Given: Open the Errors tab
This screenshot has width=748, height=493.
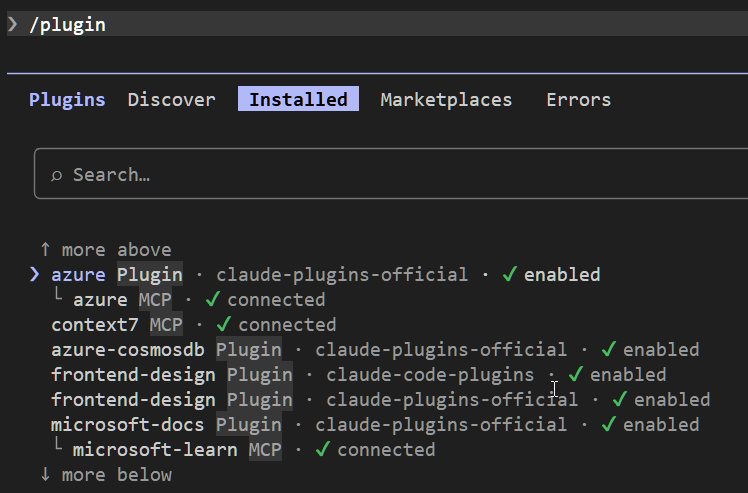Looking at the screenshot, I should click(x=578, y=99).
